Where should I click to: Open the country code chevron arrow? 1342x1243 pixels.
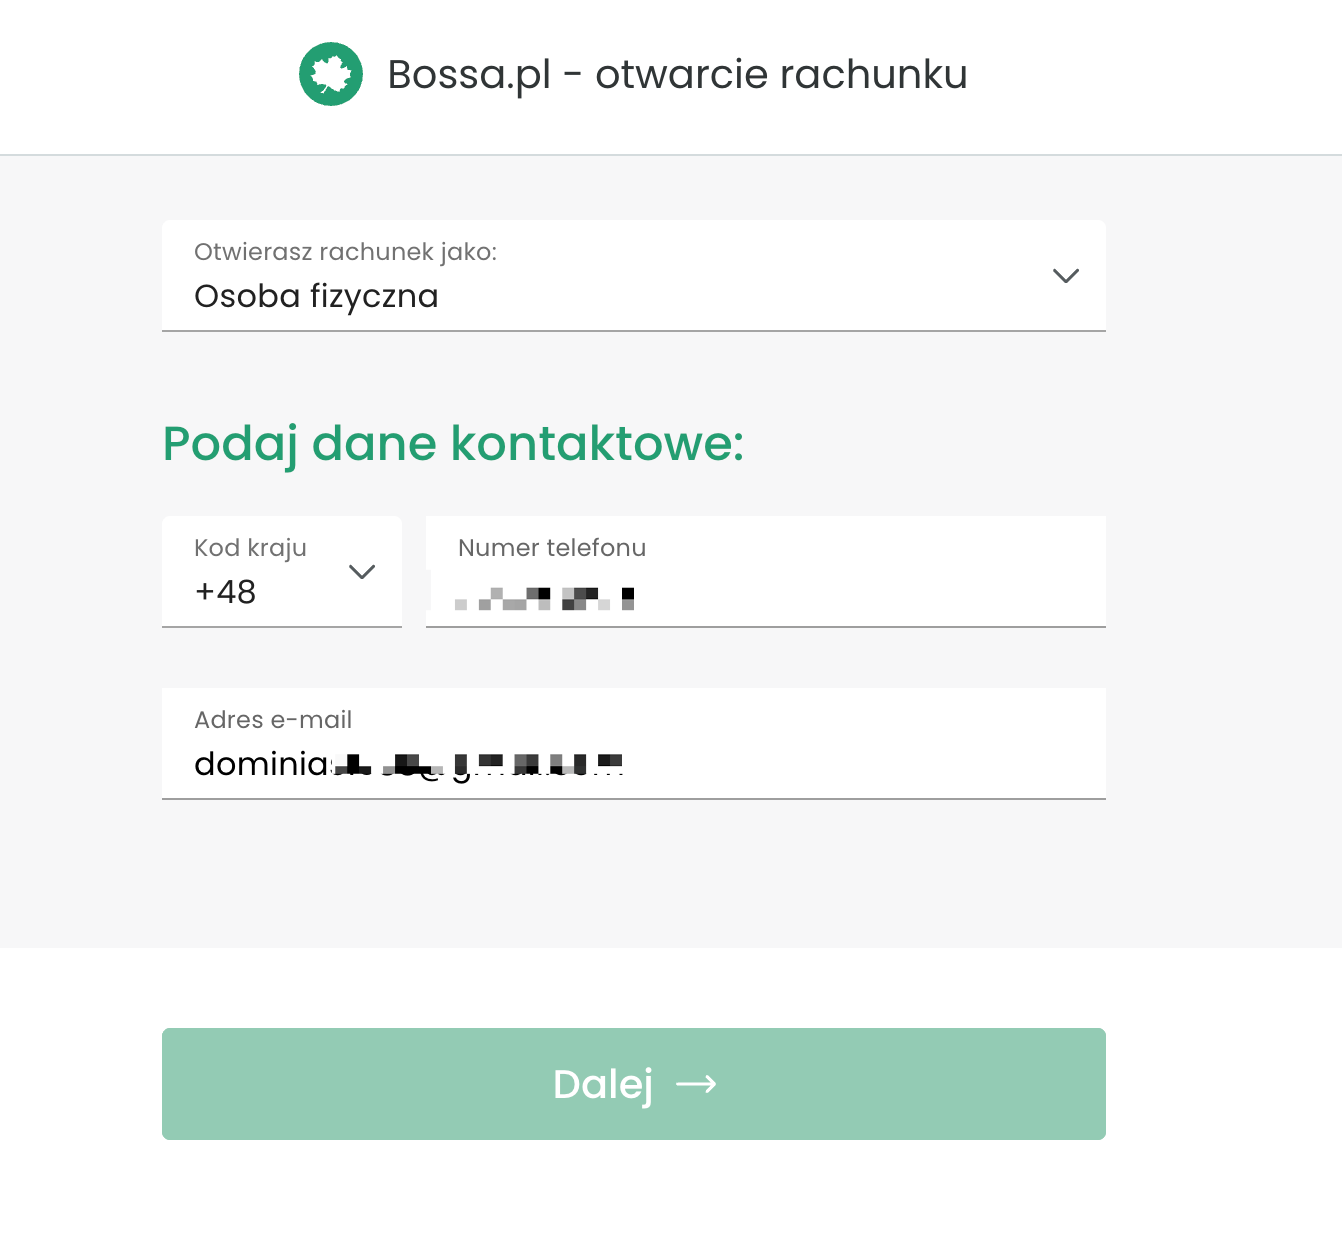click(361, 572)
